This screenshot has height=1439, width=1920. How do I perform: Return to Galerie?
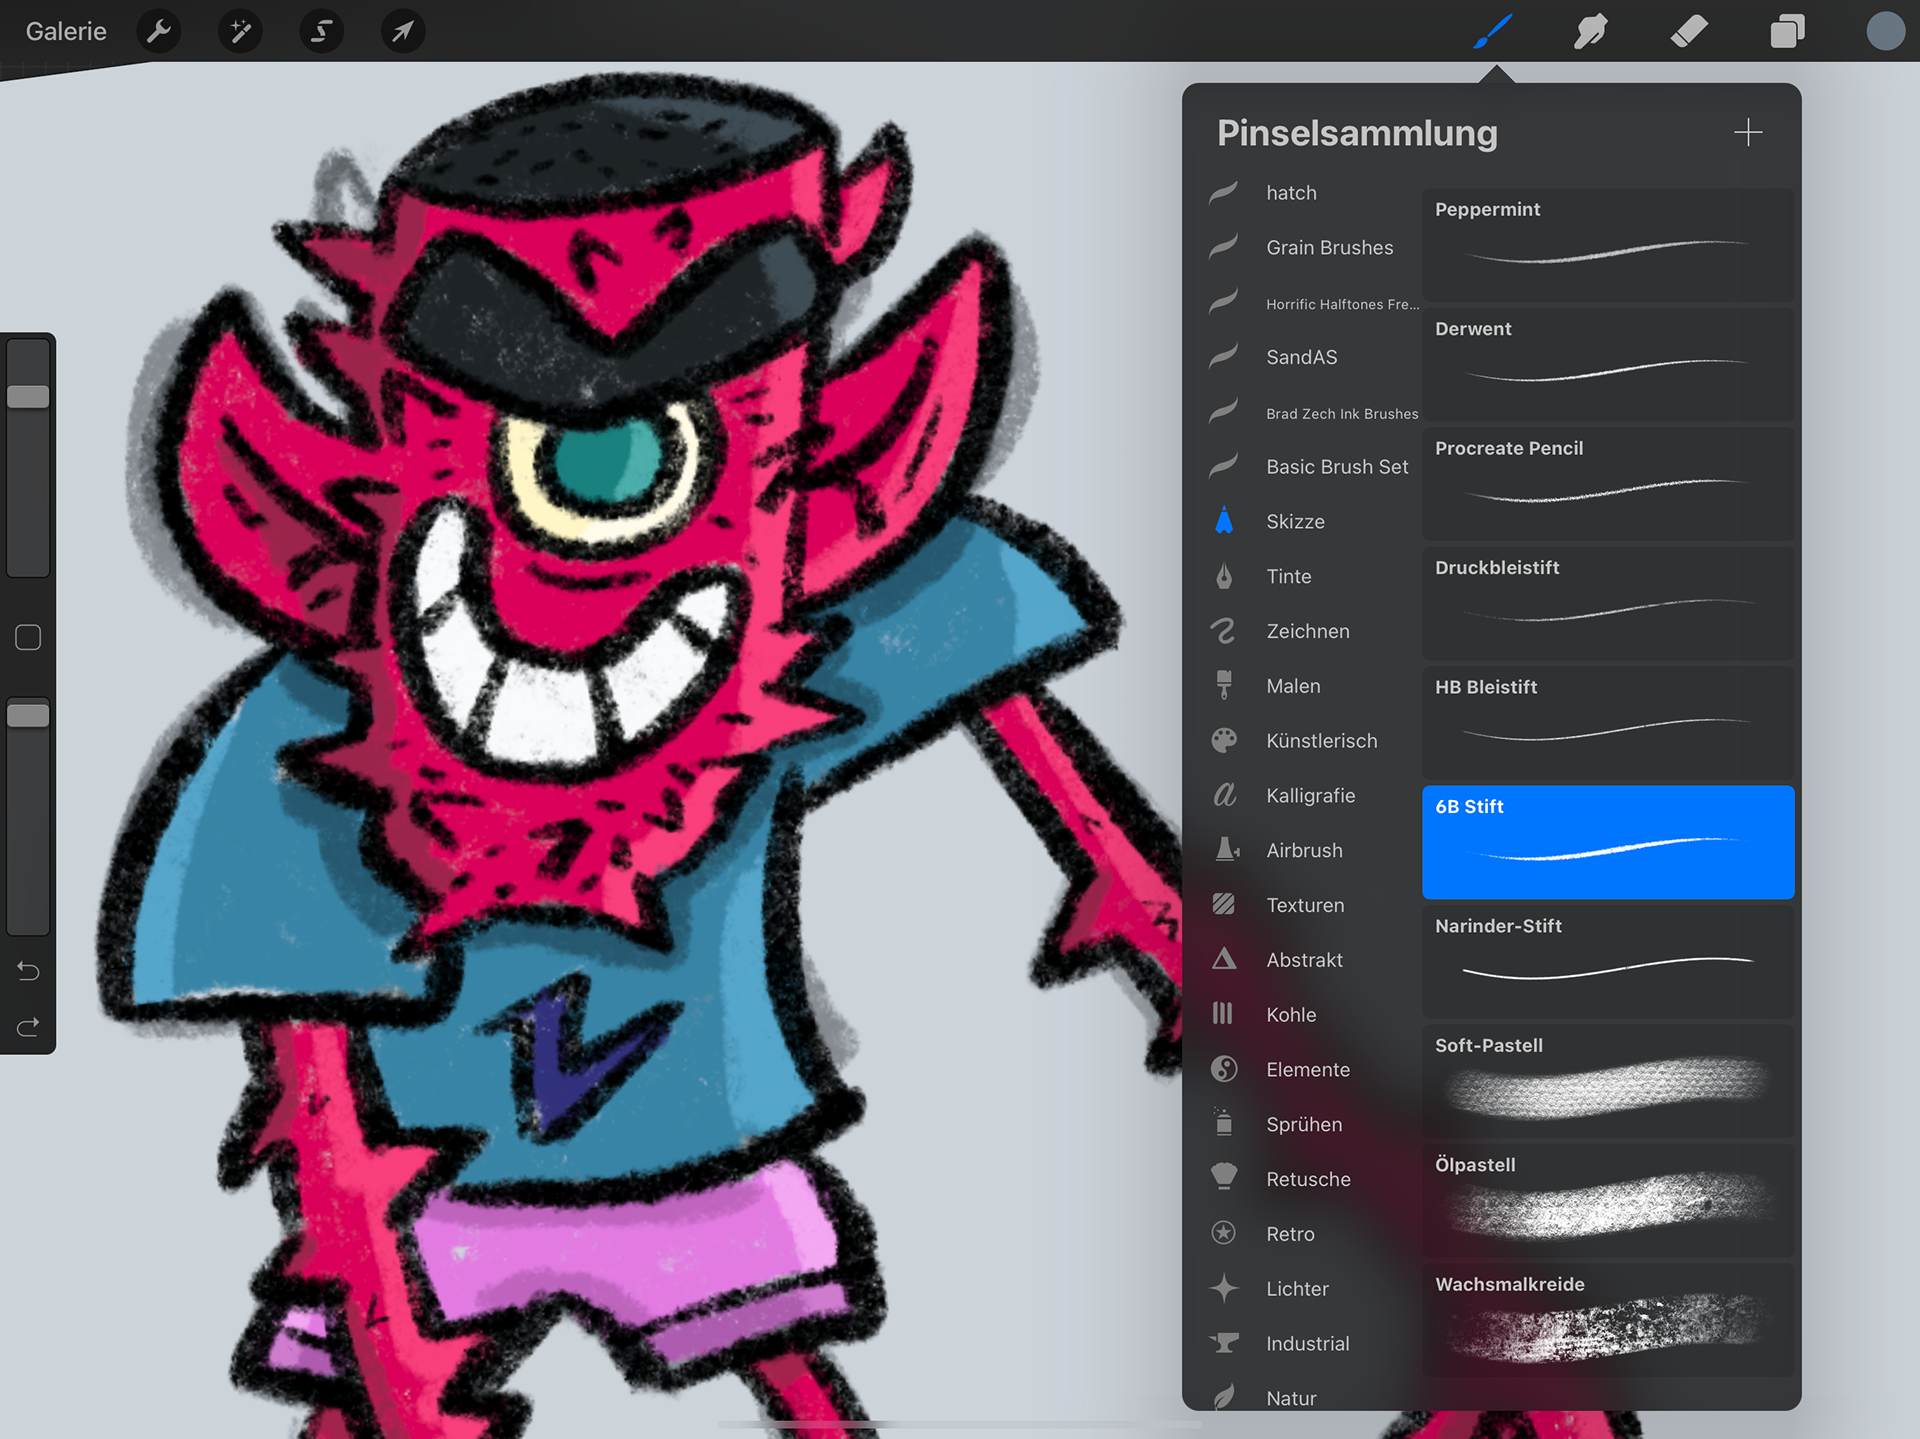66,31
